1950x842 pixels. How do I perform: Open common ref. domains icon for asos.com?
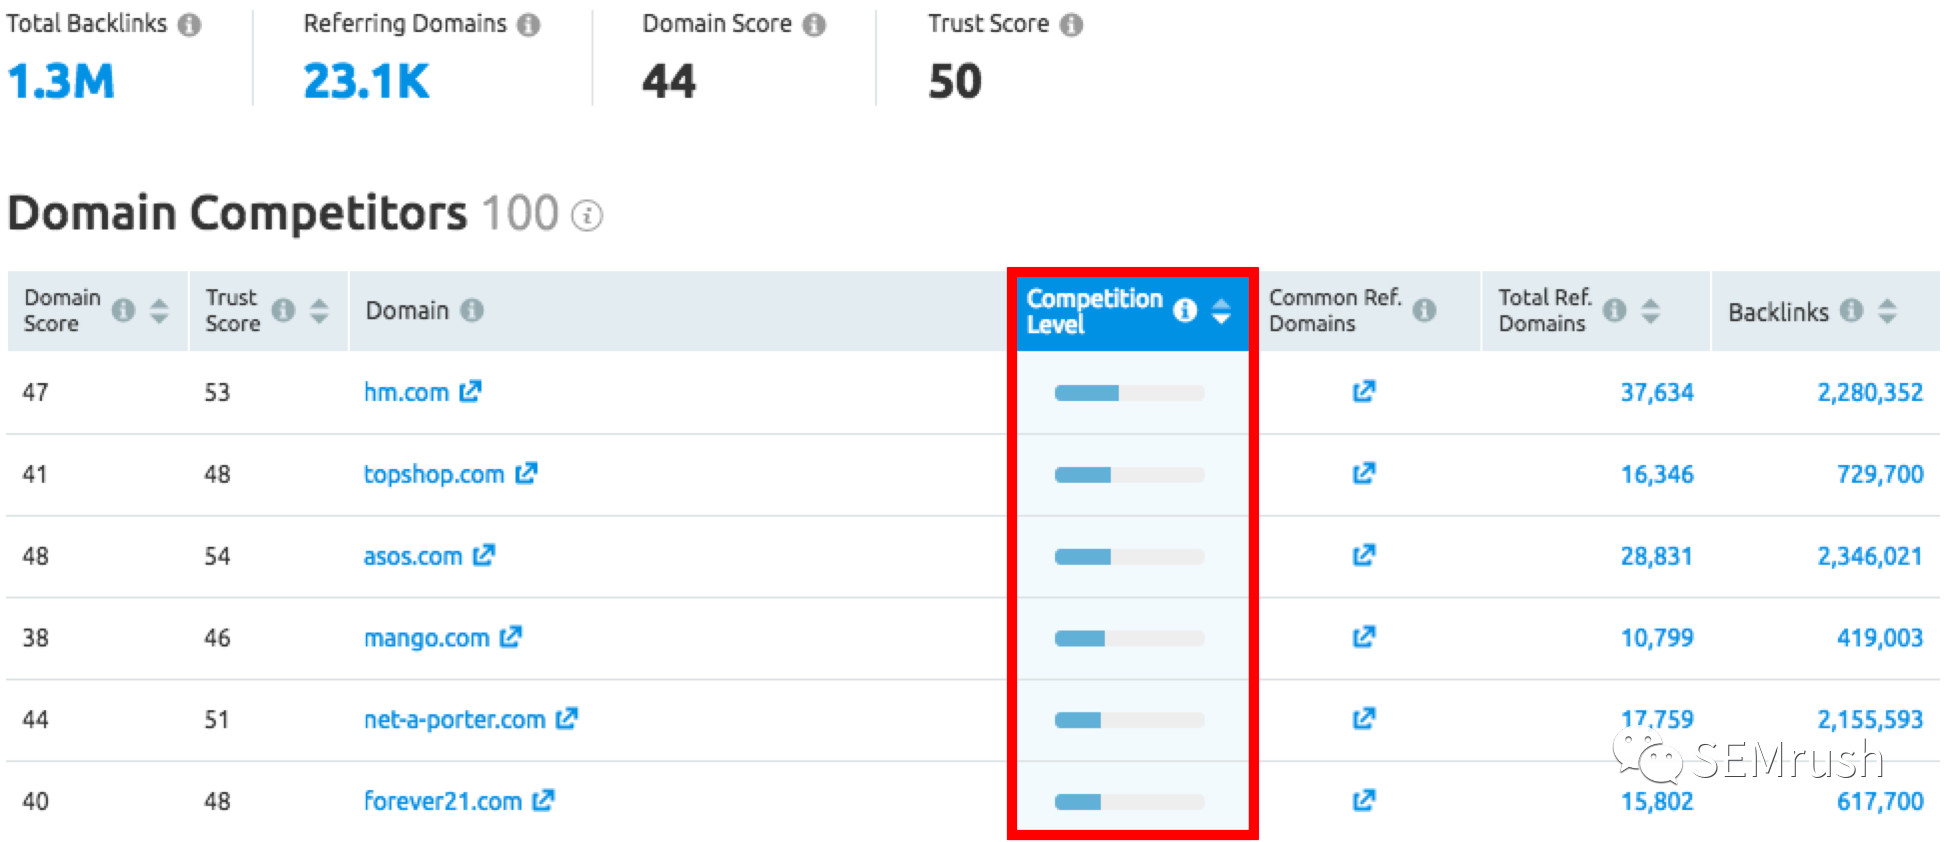pos(1364,555)
